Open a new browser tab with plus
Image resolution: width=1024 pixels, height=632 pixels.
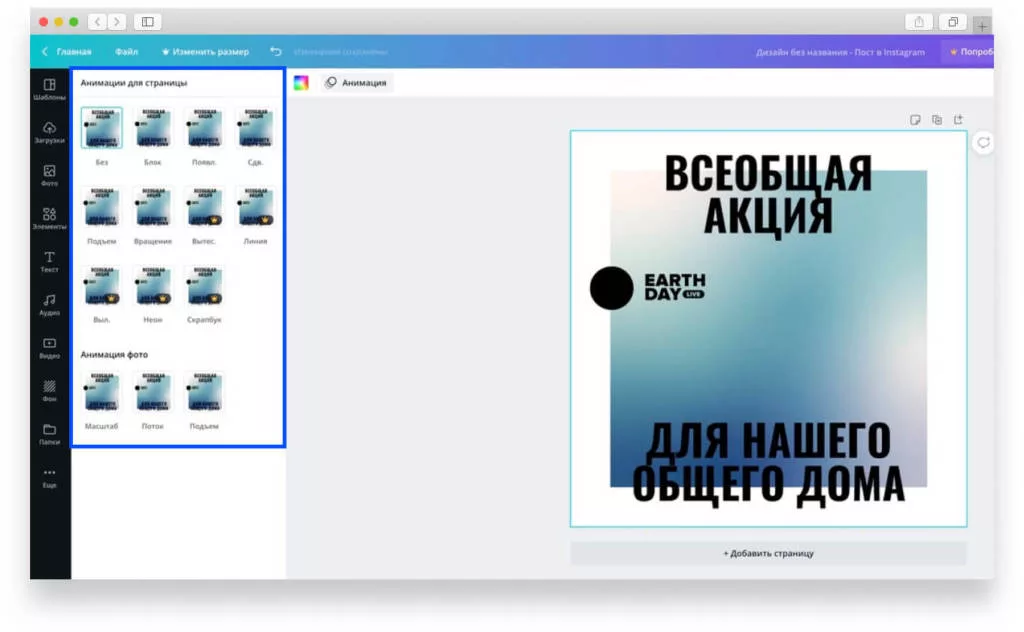[982, 26]
